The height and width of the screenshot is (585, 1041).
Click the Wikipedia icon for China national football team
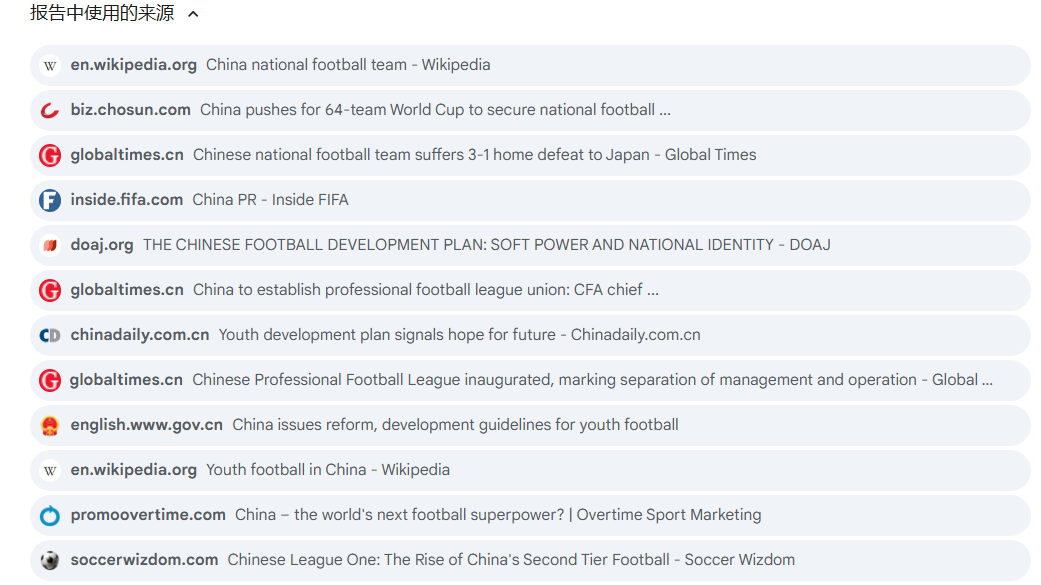coord(50,65)
